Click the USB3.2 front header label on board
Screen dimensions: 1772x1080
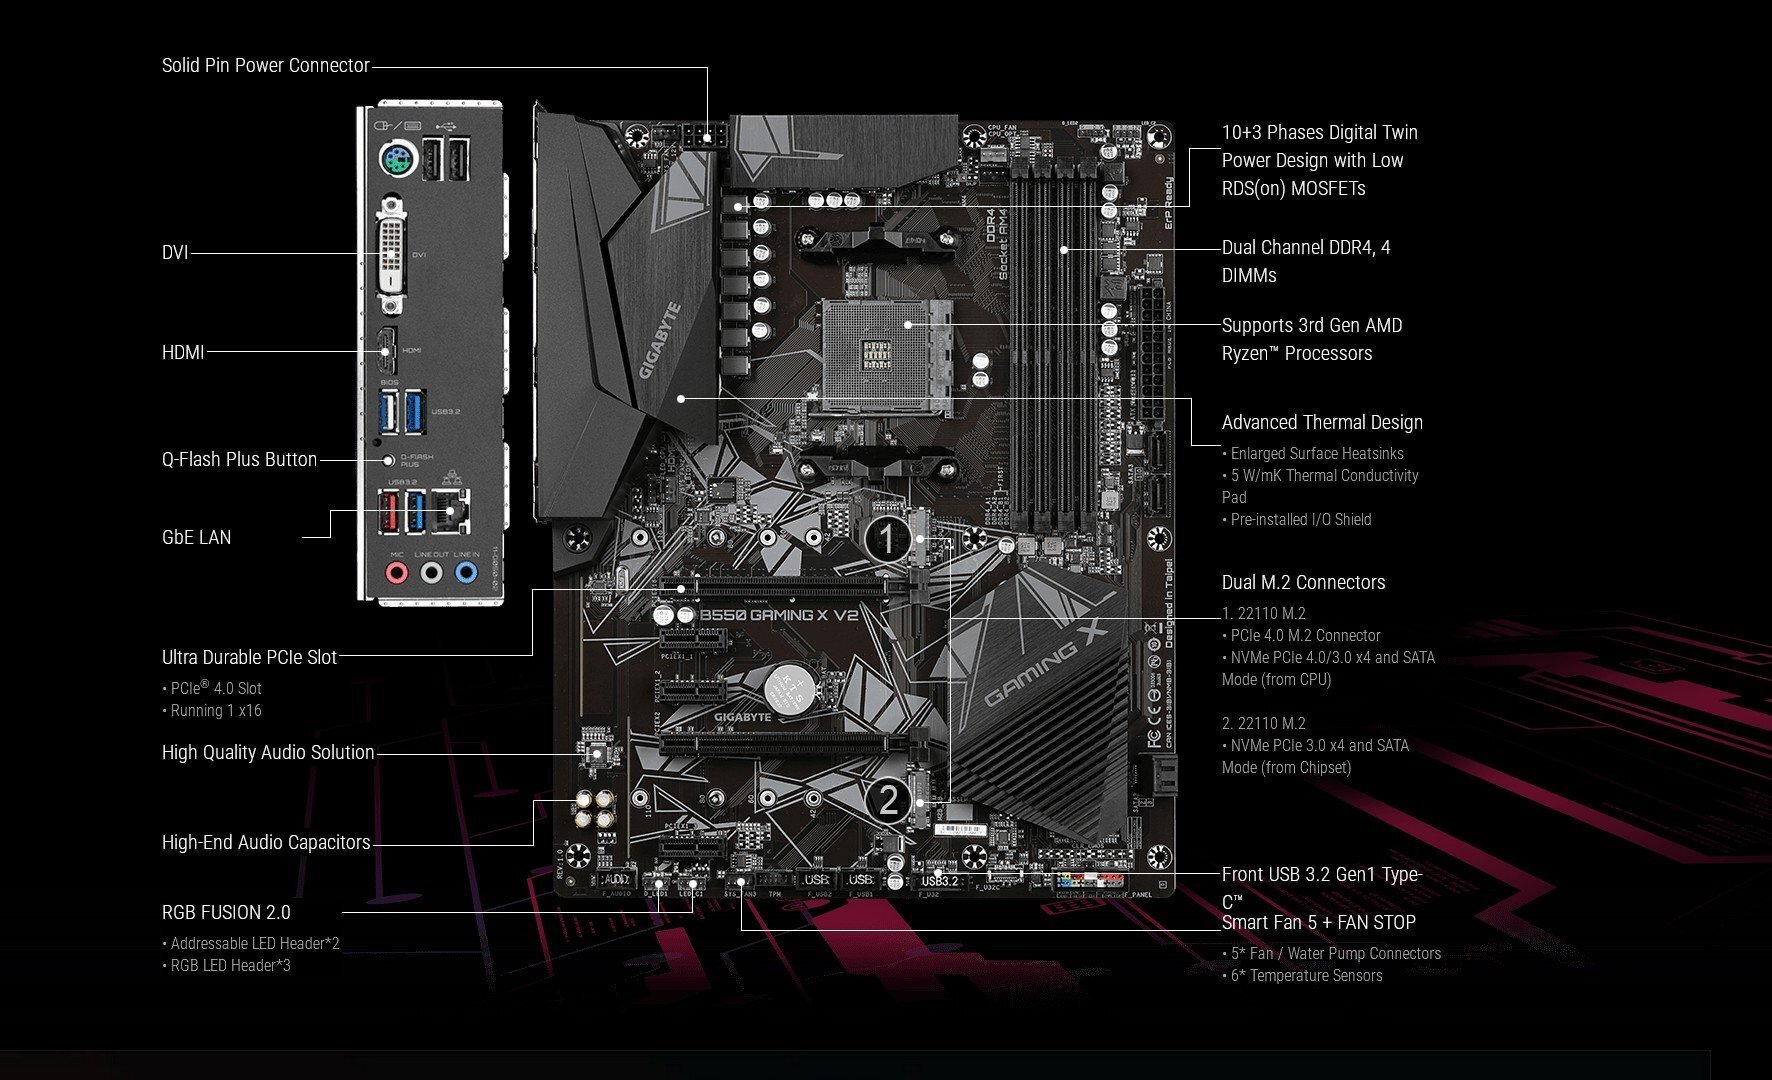[x=940, y=881]
